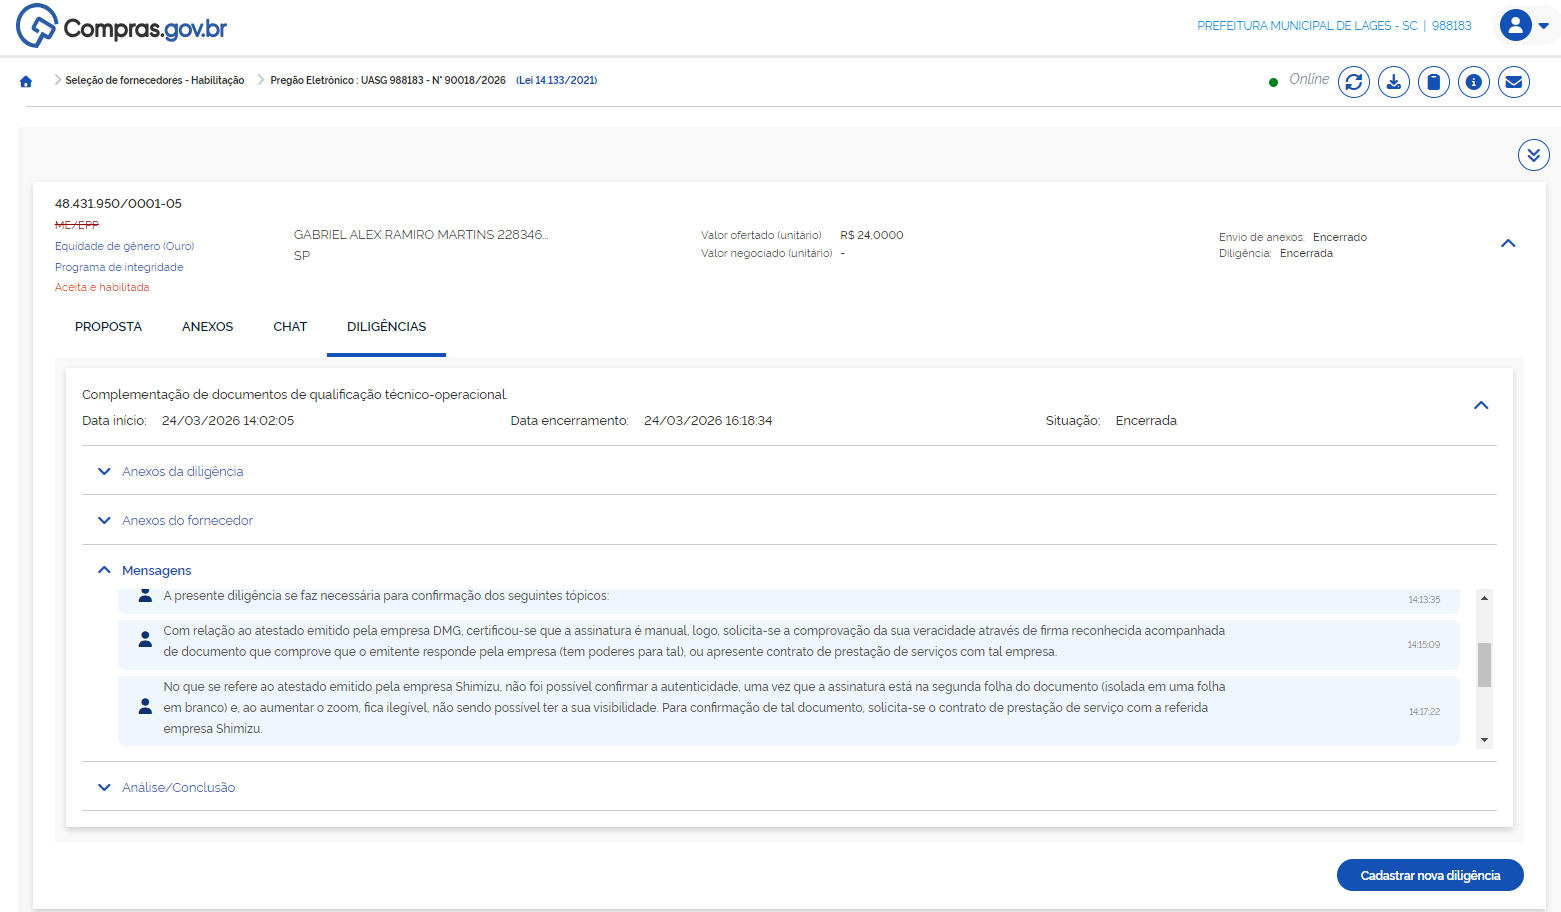1561x912 pixels.
Task: Click the Valor negociado (unitário) label
Action: click(766, 253)
